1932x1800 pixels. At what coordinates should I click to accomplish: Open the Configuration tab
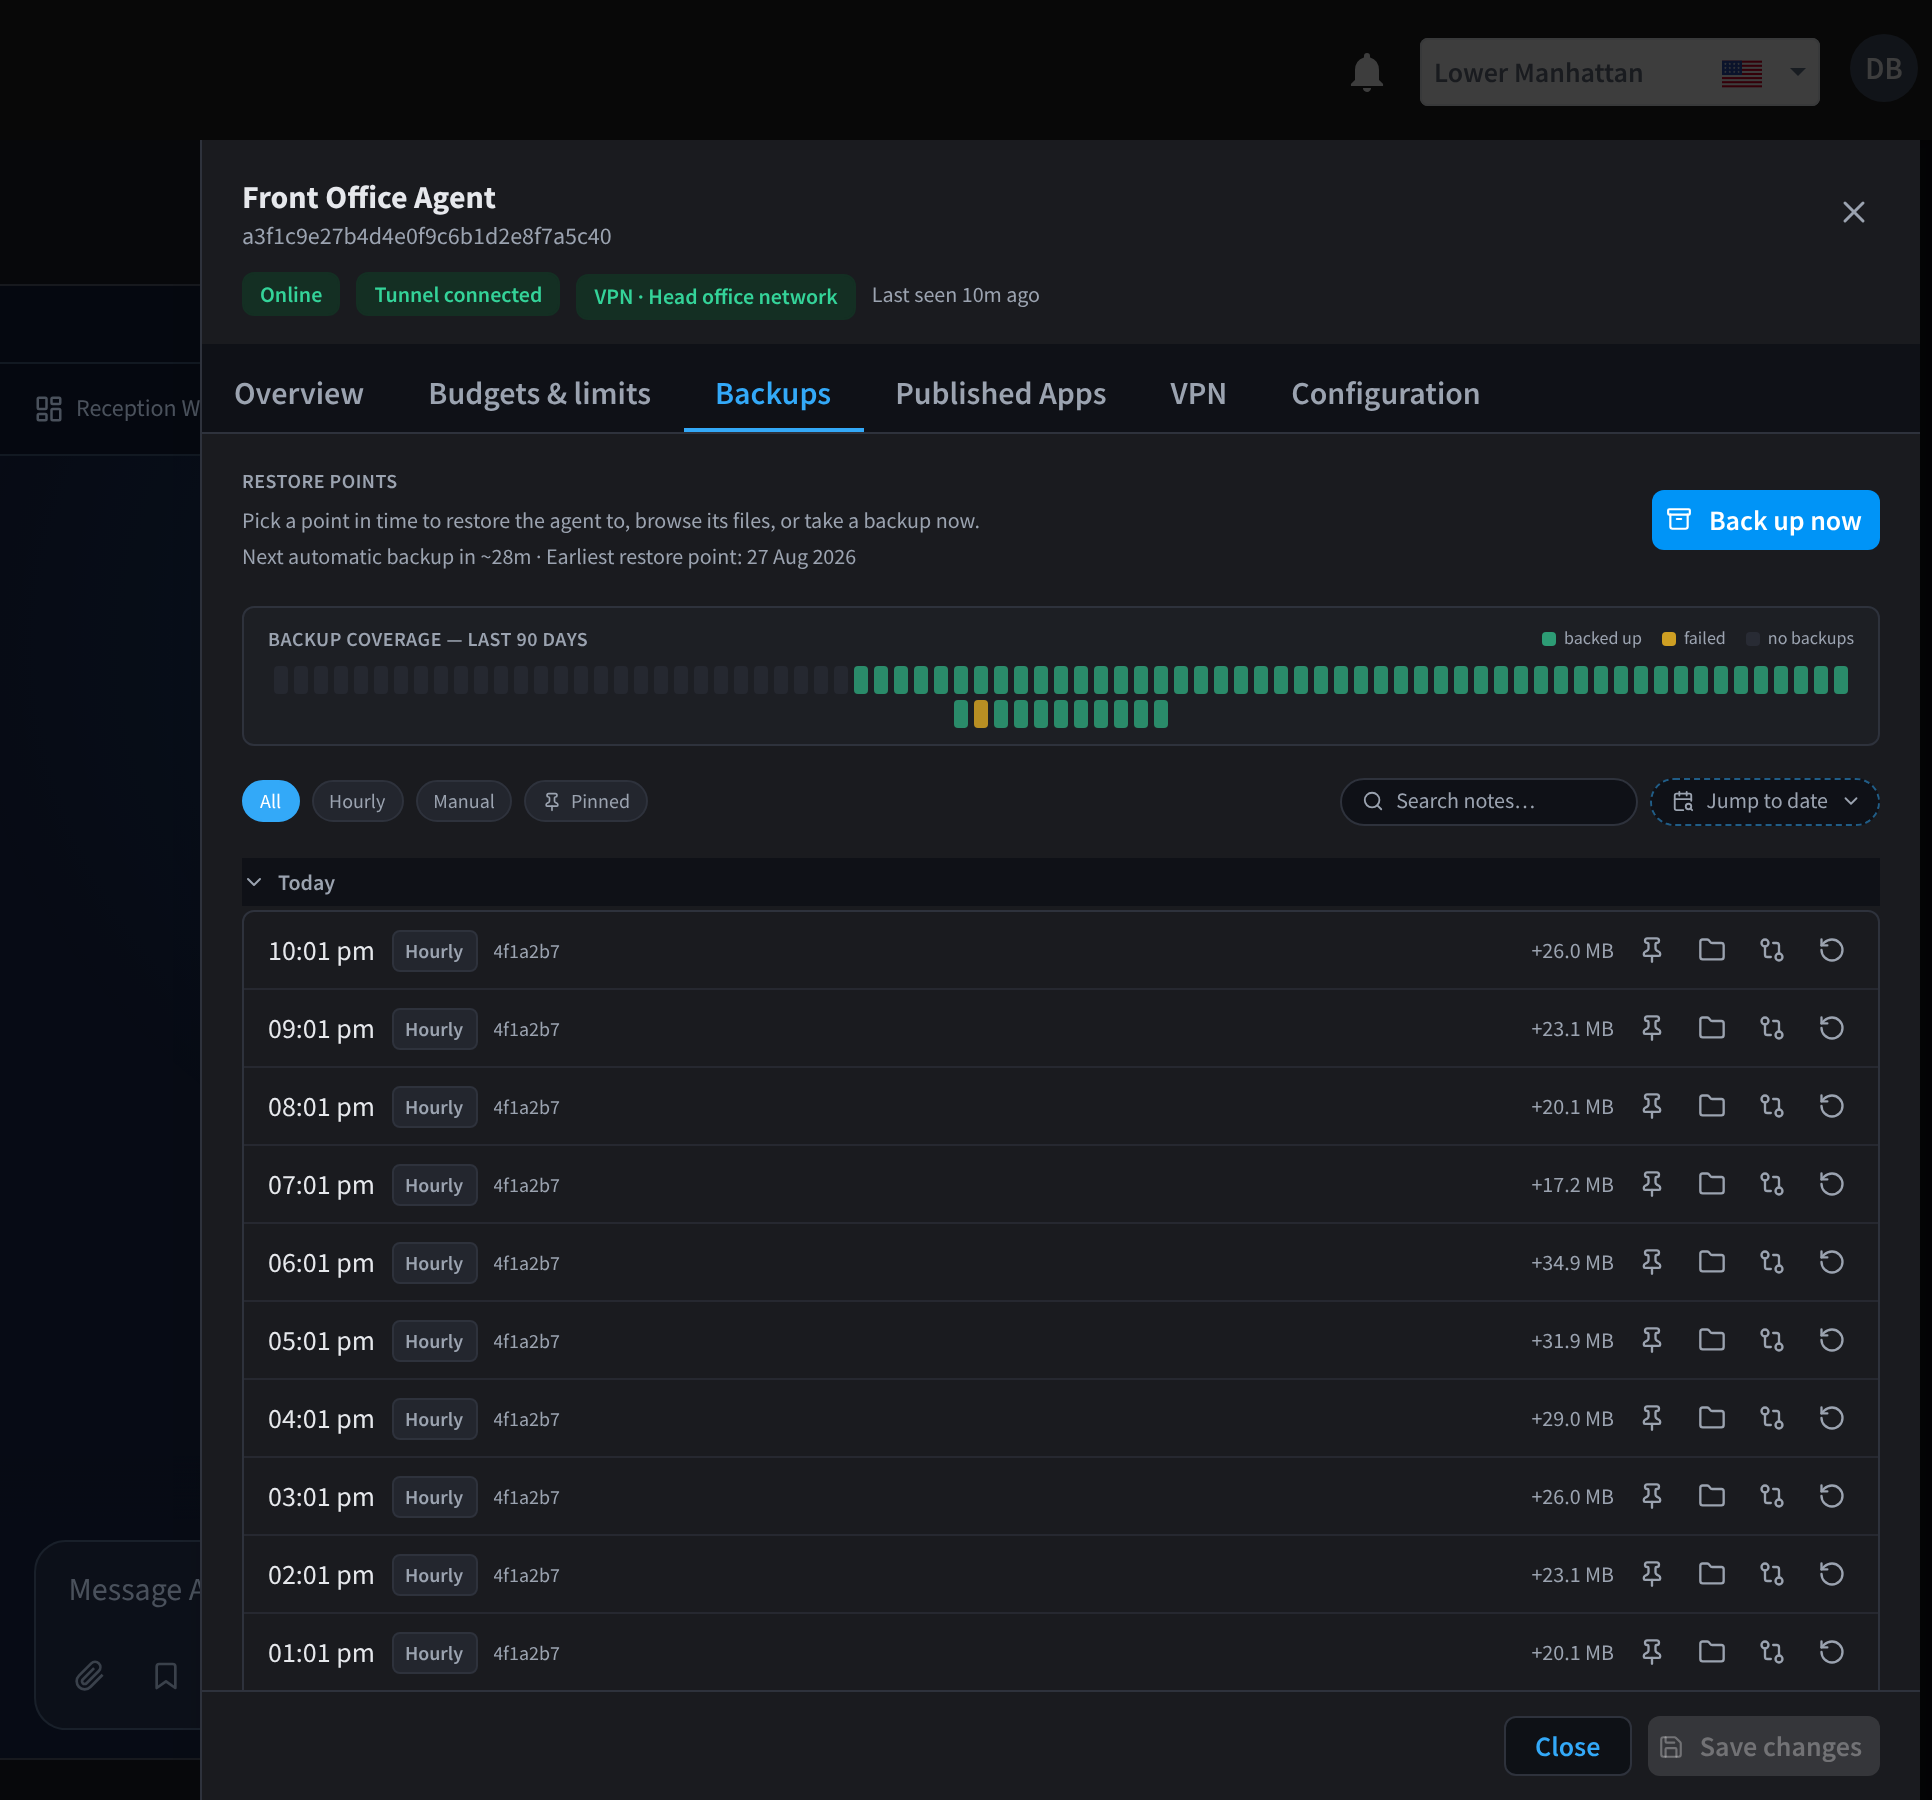point(1386,393)
